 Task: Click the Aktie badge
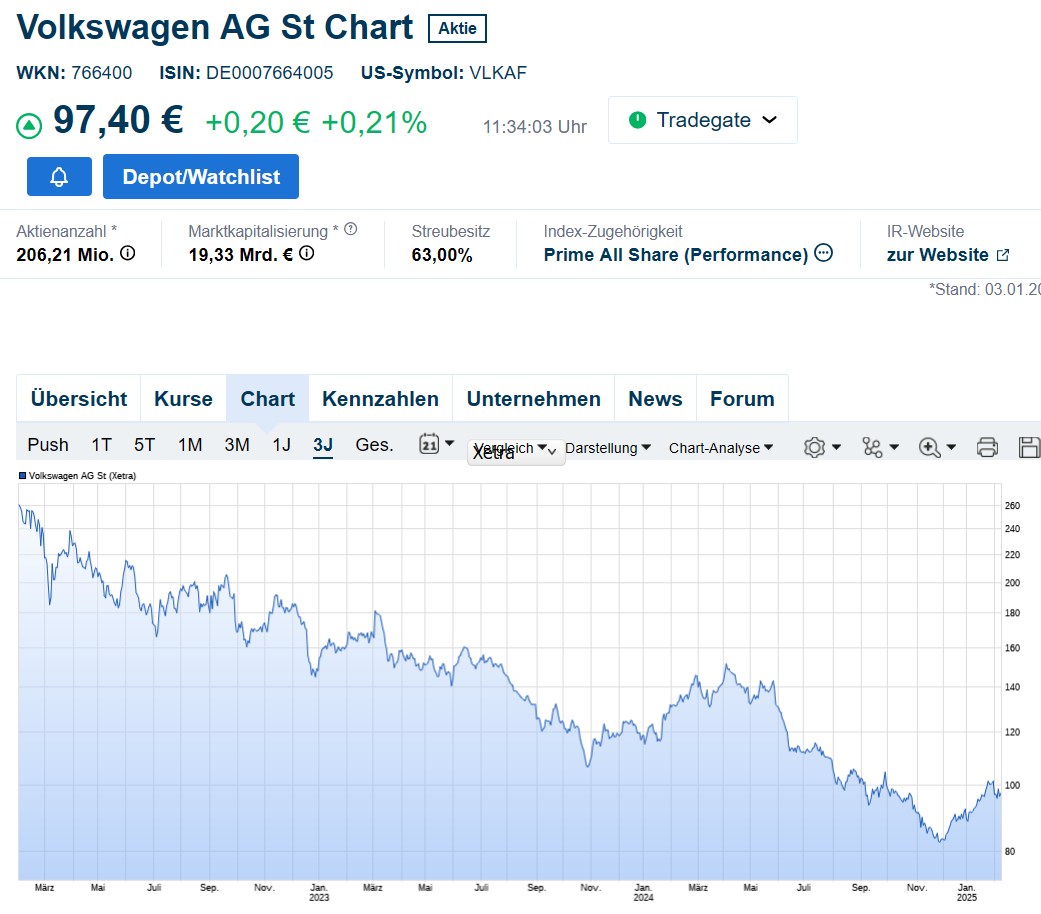click(x=457, y=29)
